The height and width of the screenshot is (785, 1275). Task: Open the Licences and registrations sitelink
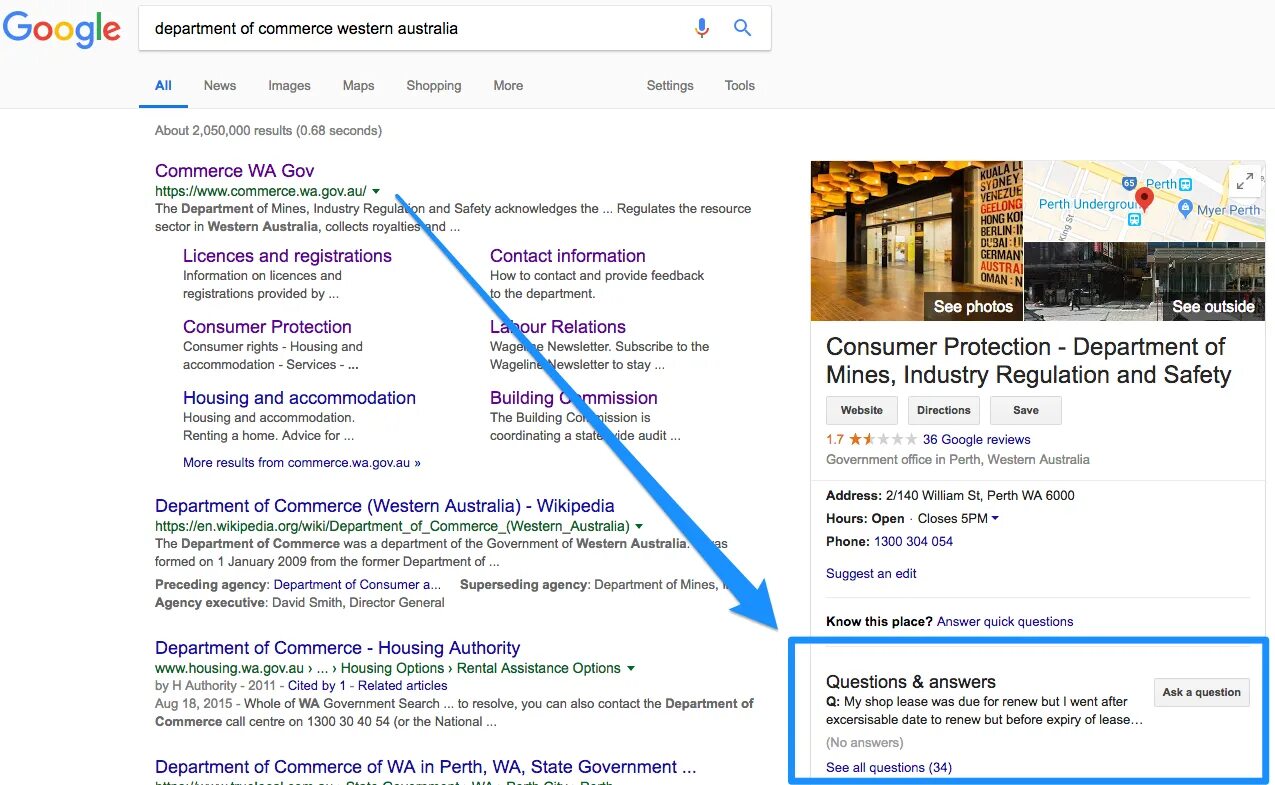287,256
